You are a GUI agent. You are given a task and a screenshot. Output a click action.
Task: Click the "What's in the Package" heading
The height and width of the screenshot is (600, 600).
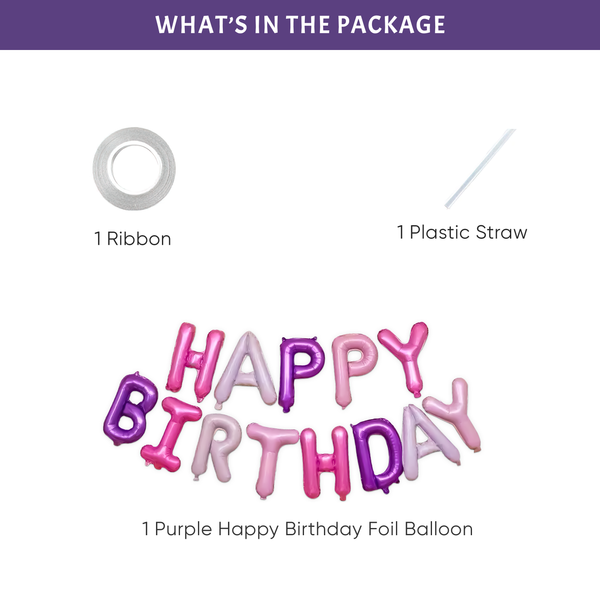[300, 25]
